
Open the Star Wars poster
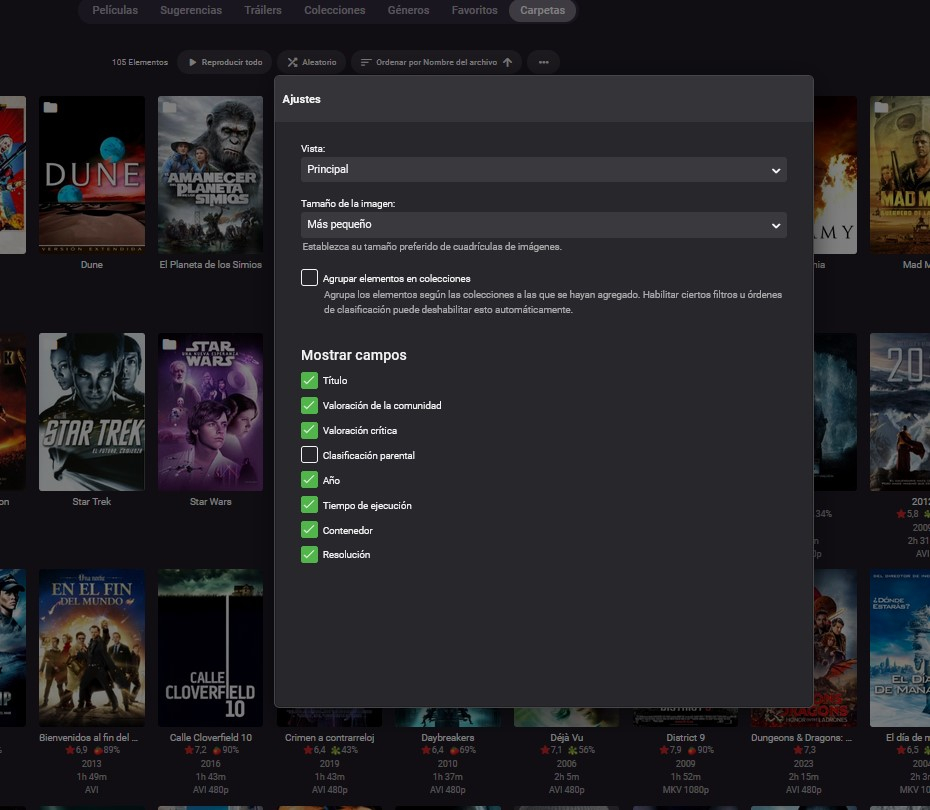(x=211, y=412)
